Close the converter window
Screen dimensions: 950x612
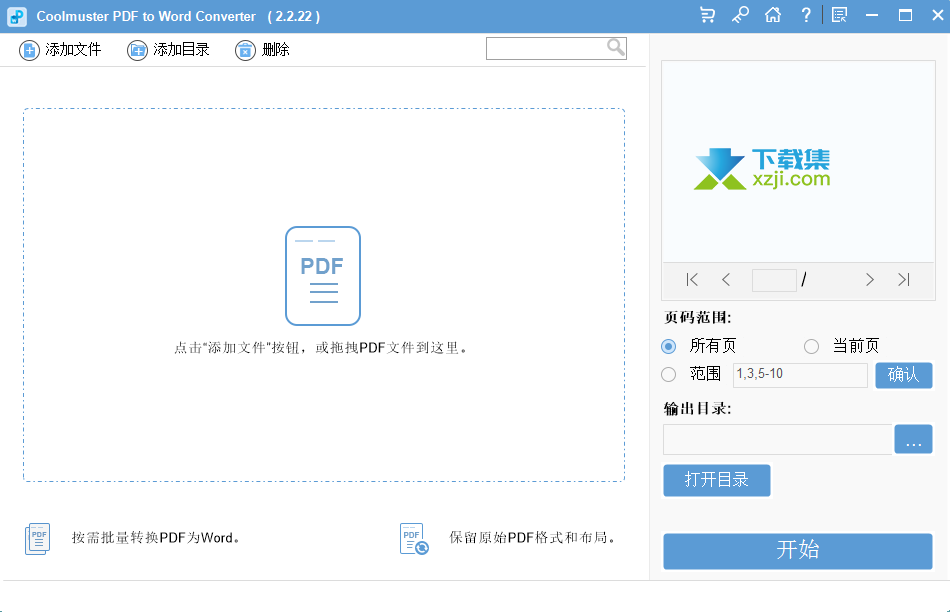937,15
